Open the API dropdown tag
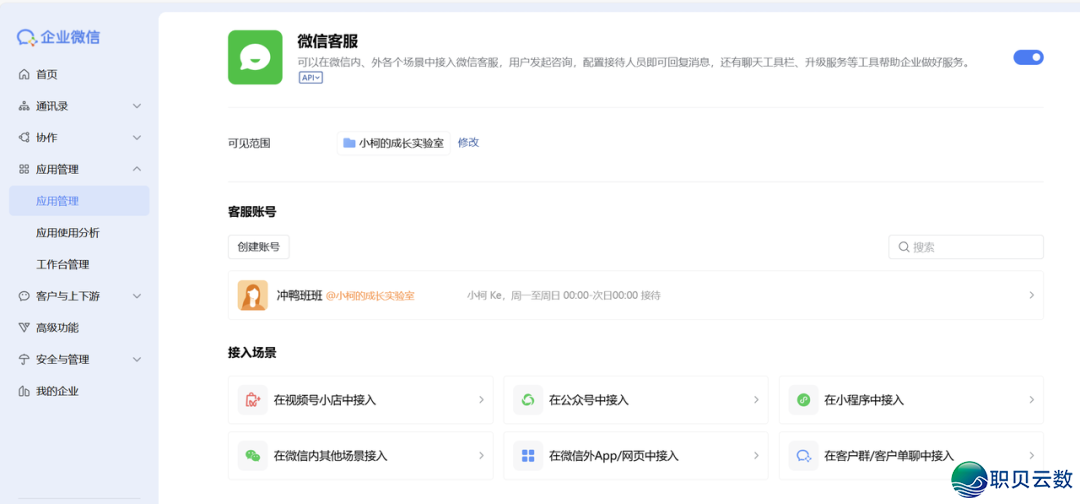The width and height of the screenshot is (1080, 504). (311, 78)
